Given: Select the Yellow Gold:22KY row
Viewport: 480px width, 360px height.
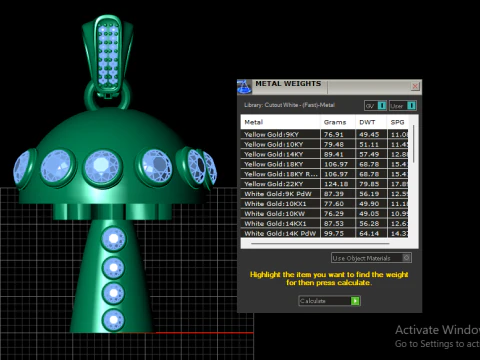Looking at the screenshot, I should [324, 184].
